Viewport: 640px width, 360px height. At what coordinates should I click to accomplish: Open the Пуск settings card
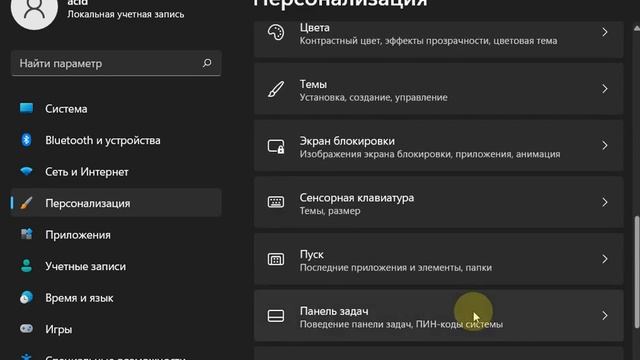pos(439,259)
